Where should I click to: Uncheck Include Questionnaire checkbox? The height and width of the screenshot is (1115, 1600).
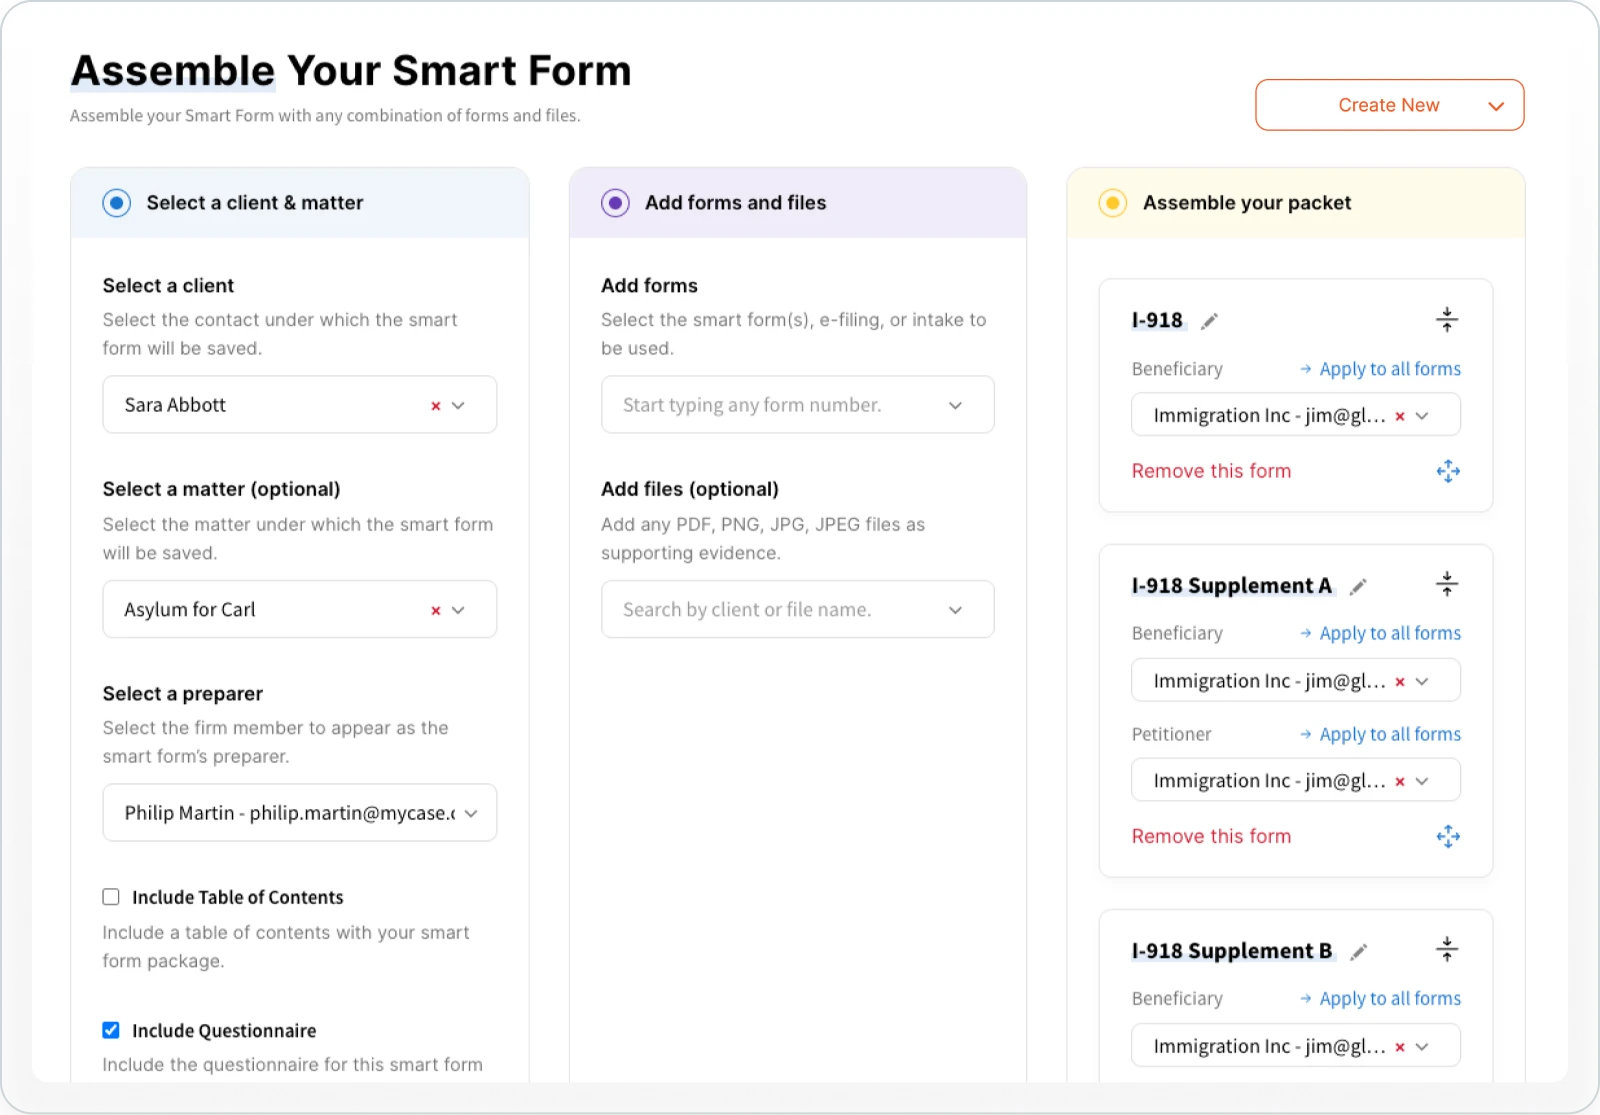pyautogui.click(x=111, y=1030)
